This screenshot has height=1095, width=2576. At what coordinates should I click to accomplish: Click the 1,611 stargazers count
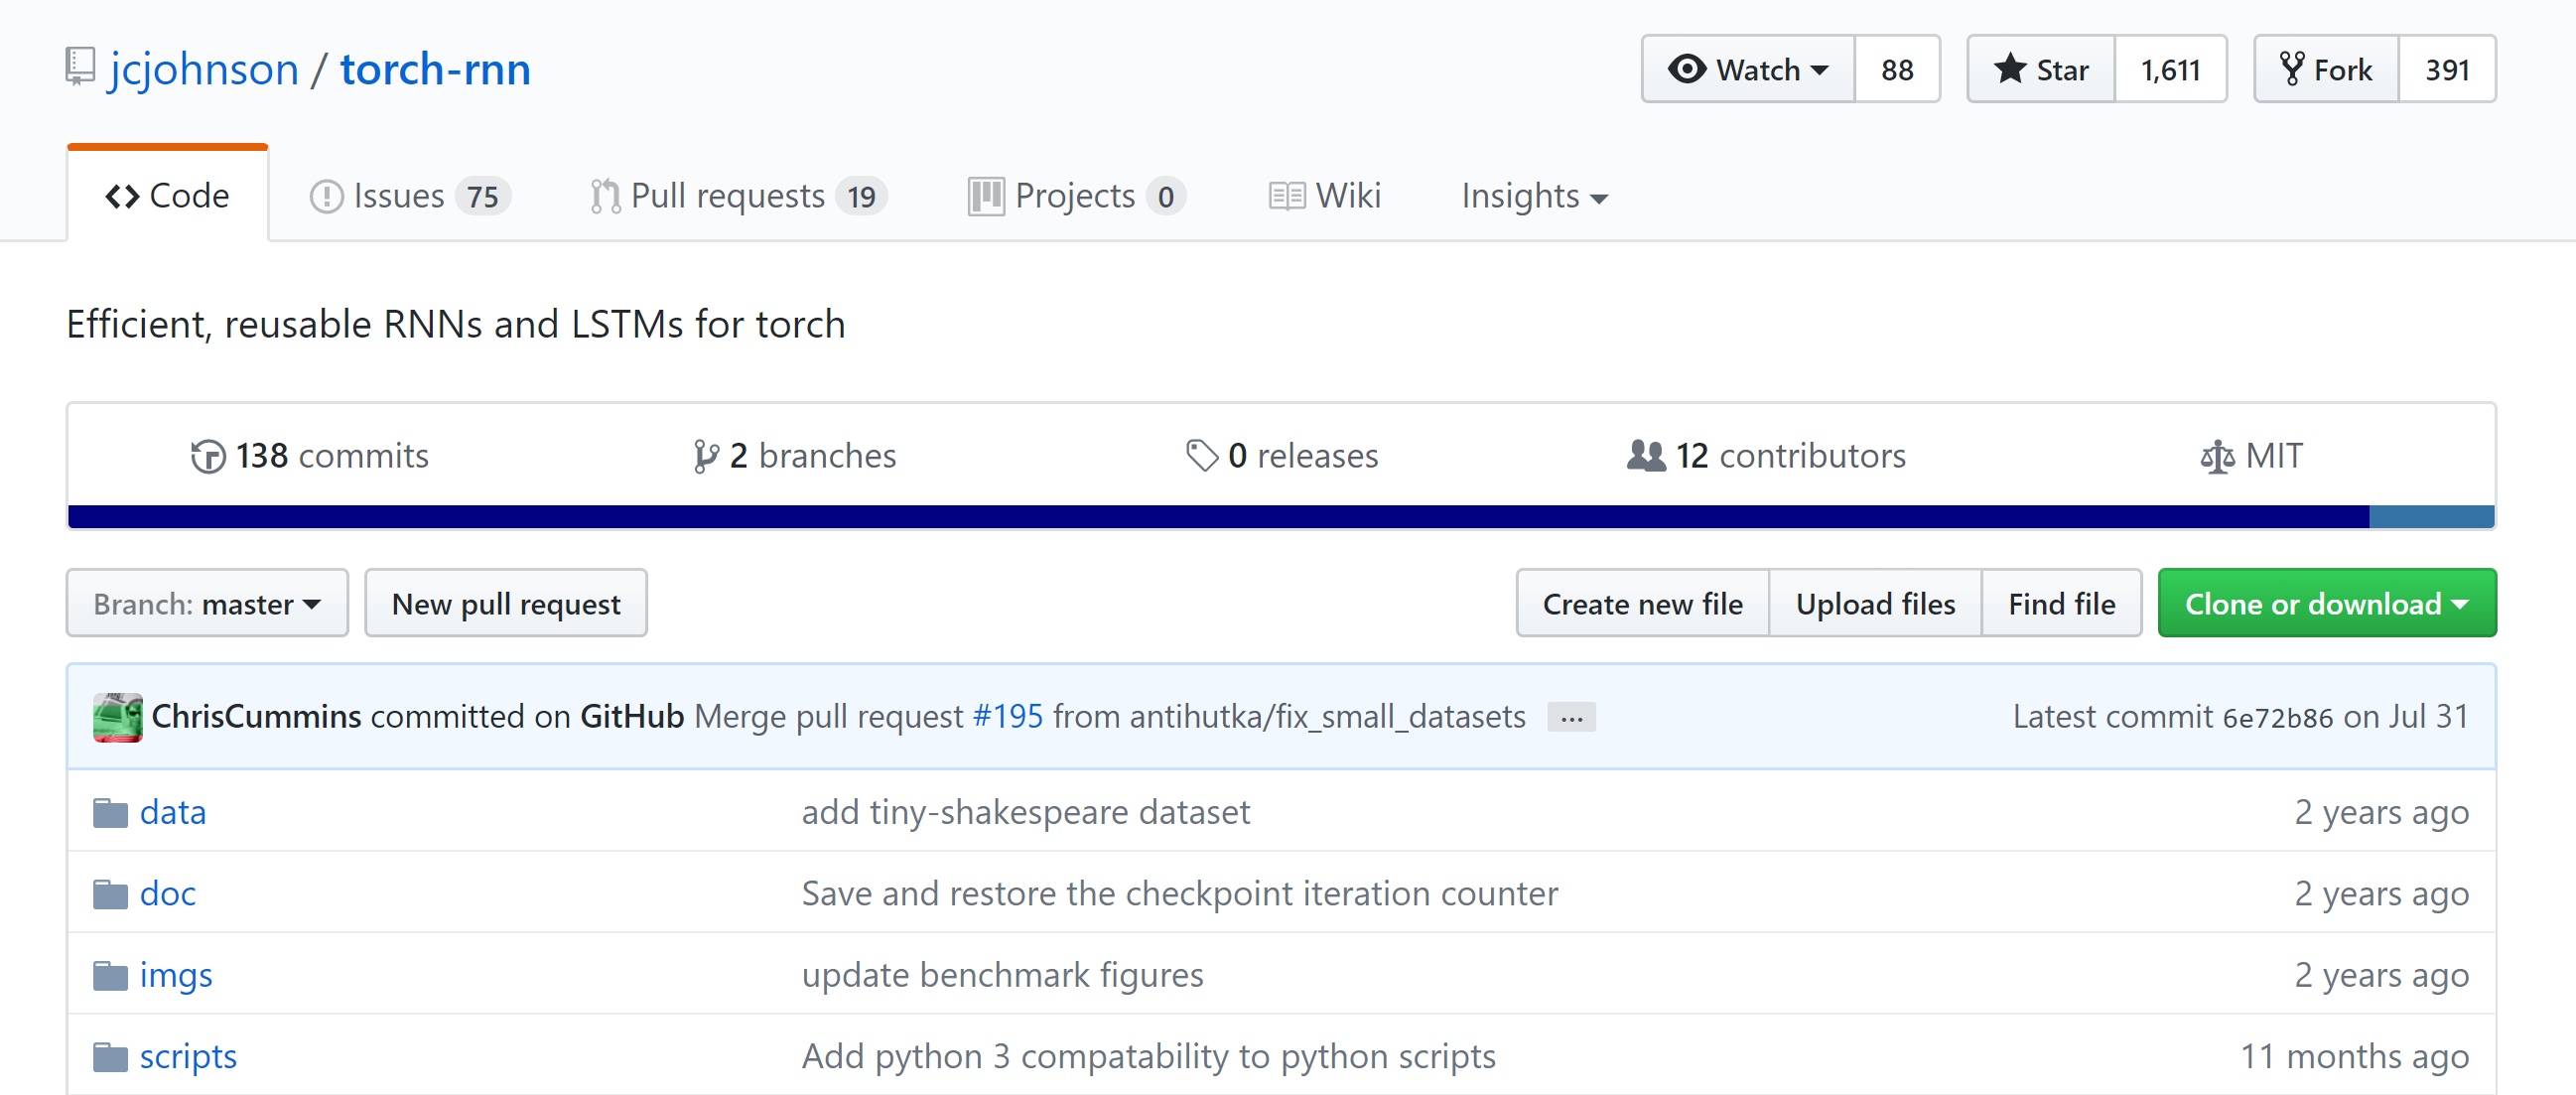coord(2170,69)
